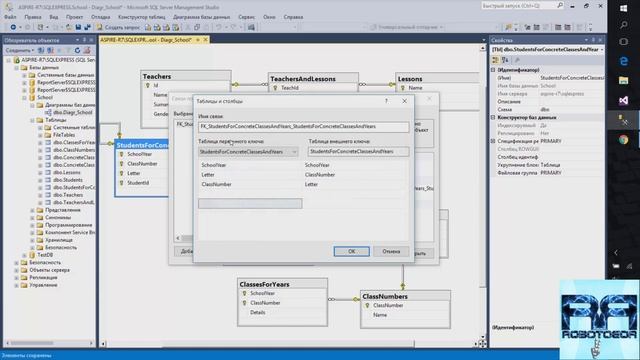640x360 pixels.
Task: Click the Object Explorer horizontal scrollbar
Action: (x=49, y=343)
